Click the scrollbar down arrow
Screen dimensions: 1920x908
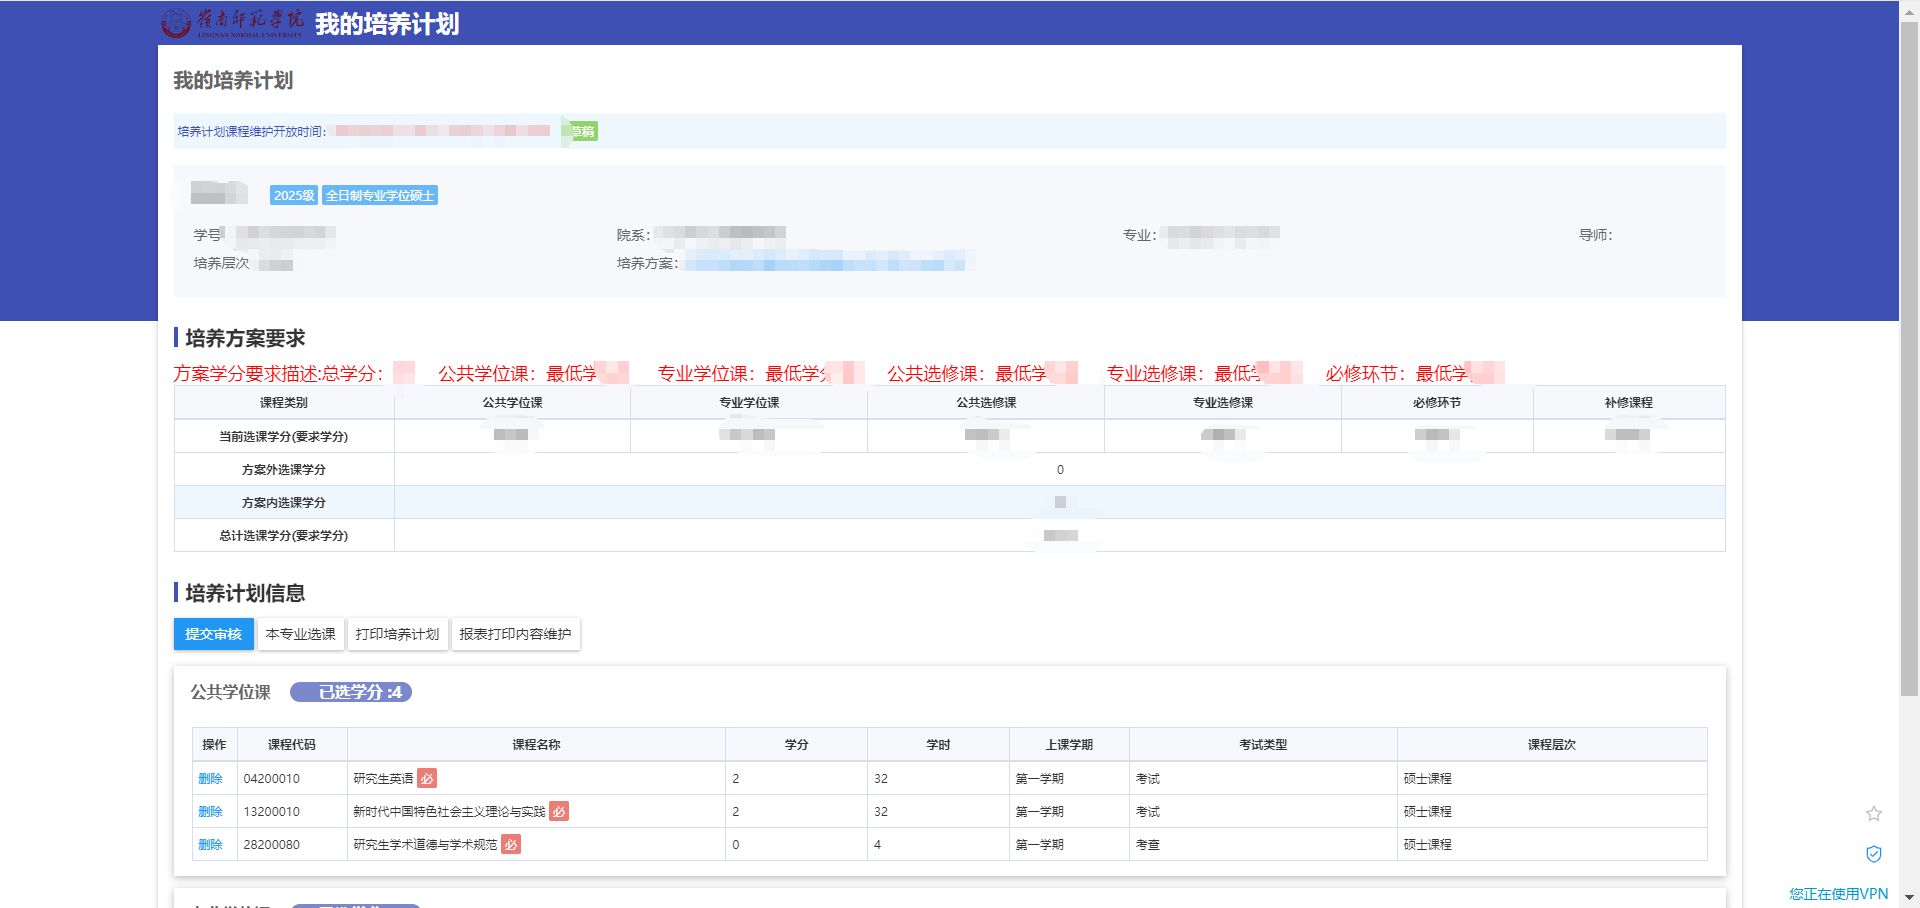[x=1909, y=898]
